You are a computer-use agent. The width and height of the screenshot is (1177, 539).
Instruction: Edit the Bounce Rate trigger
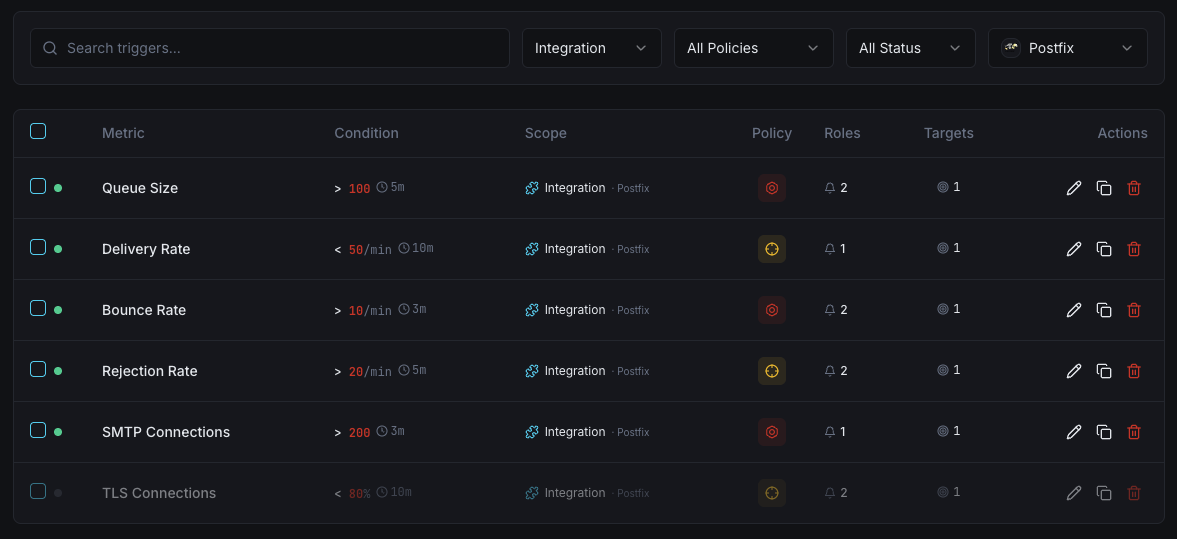[1073, 309]
